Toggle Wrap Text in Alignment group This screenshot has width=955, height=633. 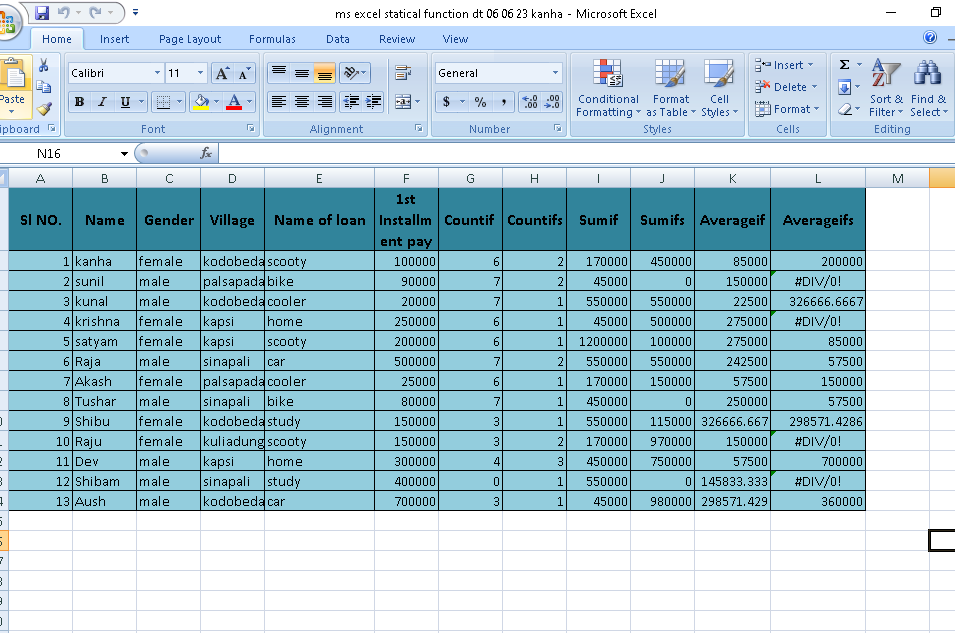click(x=403, y=73)
